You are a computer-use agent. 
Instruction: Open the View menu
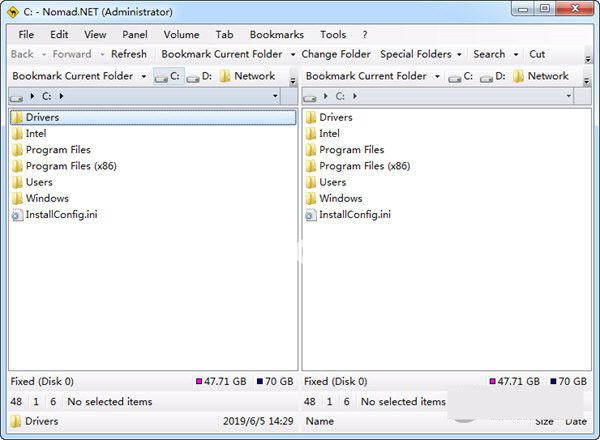click(x=95, y=34)
